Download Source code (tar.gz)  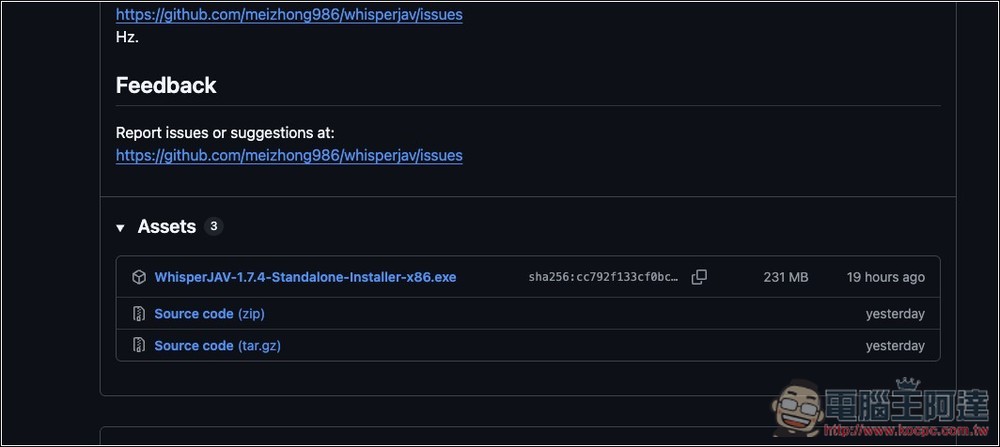(217, 346)
